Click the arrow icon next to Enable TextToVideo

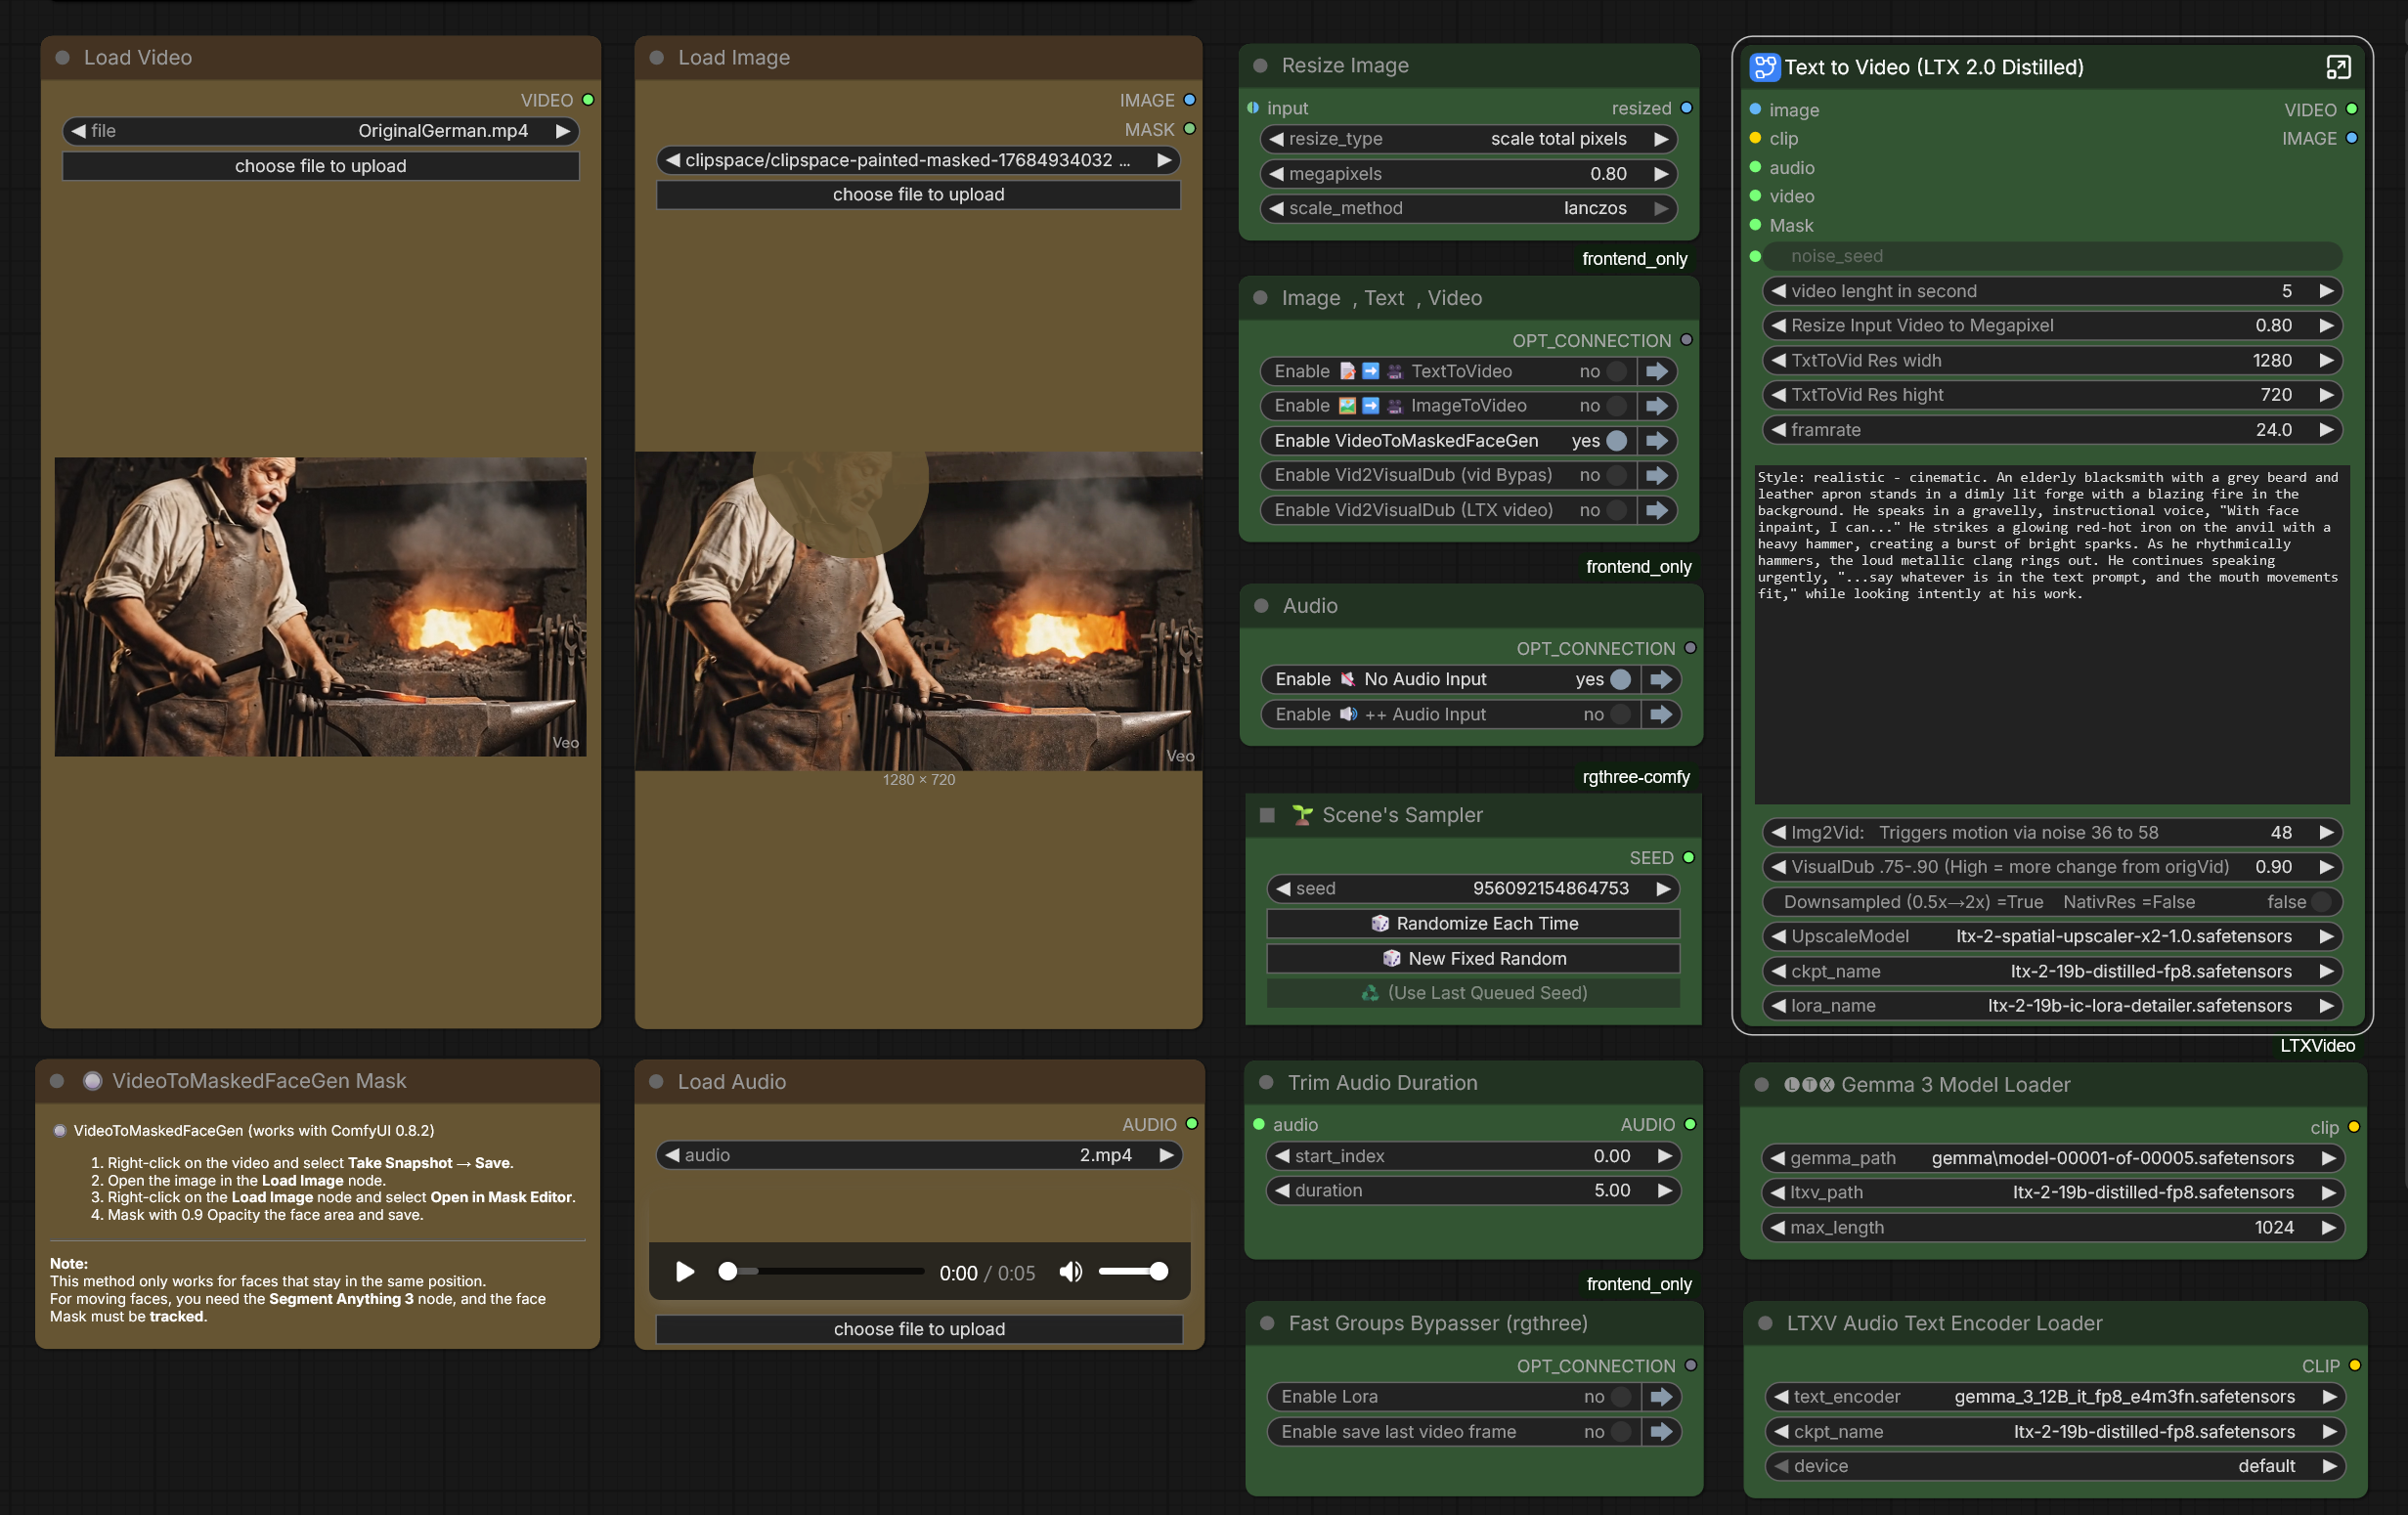[x=1657, y=371]
